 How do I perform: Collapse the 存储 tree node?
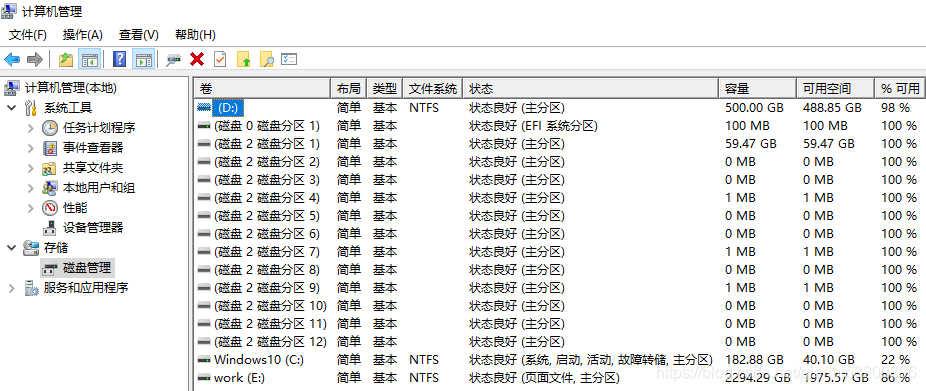(11, 247)
